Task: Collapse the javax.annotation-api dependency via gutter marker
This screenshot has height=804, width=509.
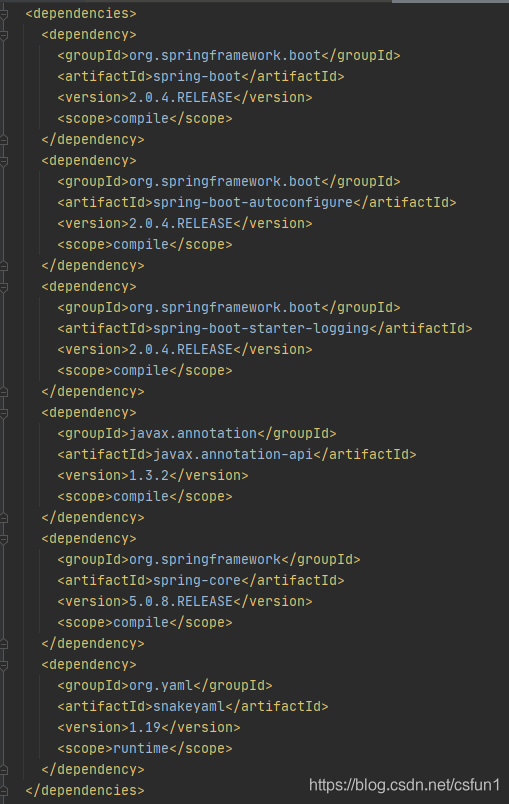Action: click(4, 413)
